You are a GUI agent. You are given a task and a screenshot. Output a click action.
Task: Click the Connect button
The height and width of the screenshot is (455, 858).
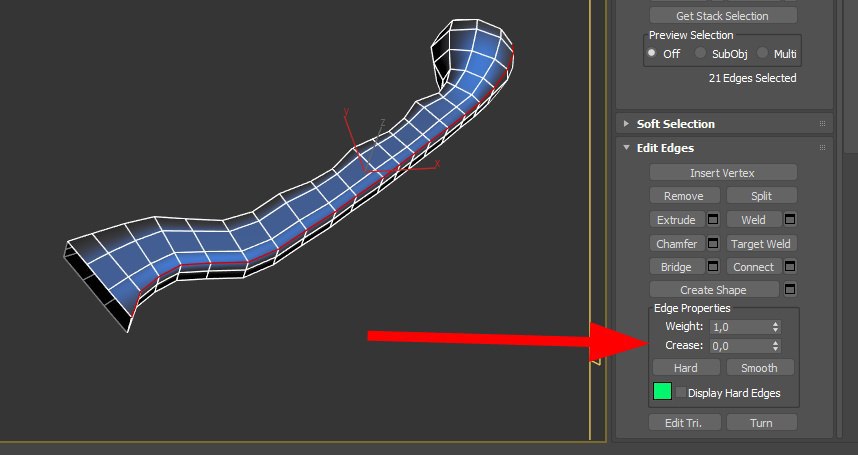(x=753, y=266)
